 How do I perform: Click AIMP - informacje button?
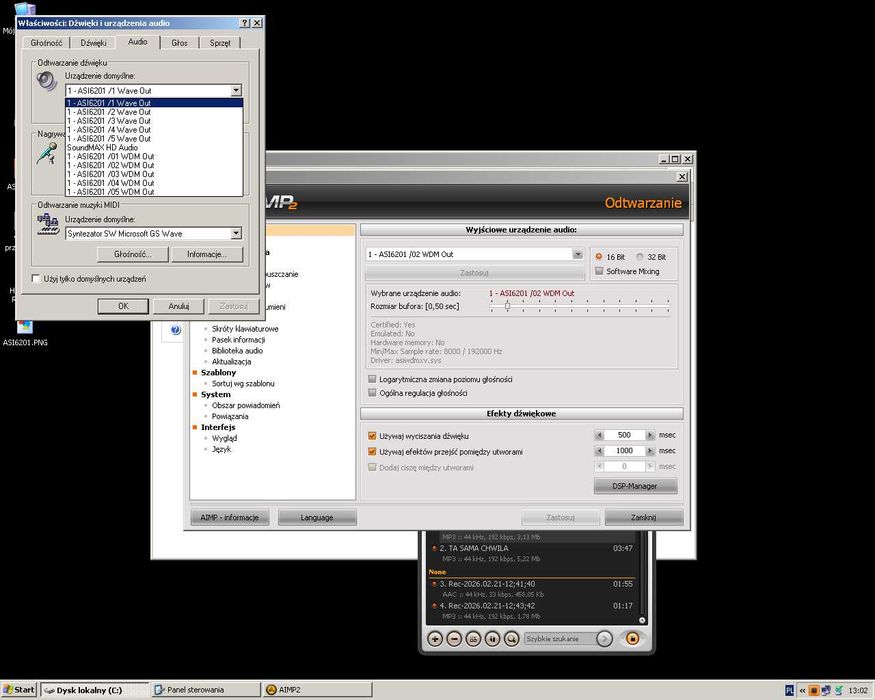tap(229, 517)
